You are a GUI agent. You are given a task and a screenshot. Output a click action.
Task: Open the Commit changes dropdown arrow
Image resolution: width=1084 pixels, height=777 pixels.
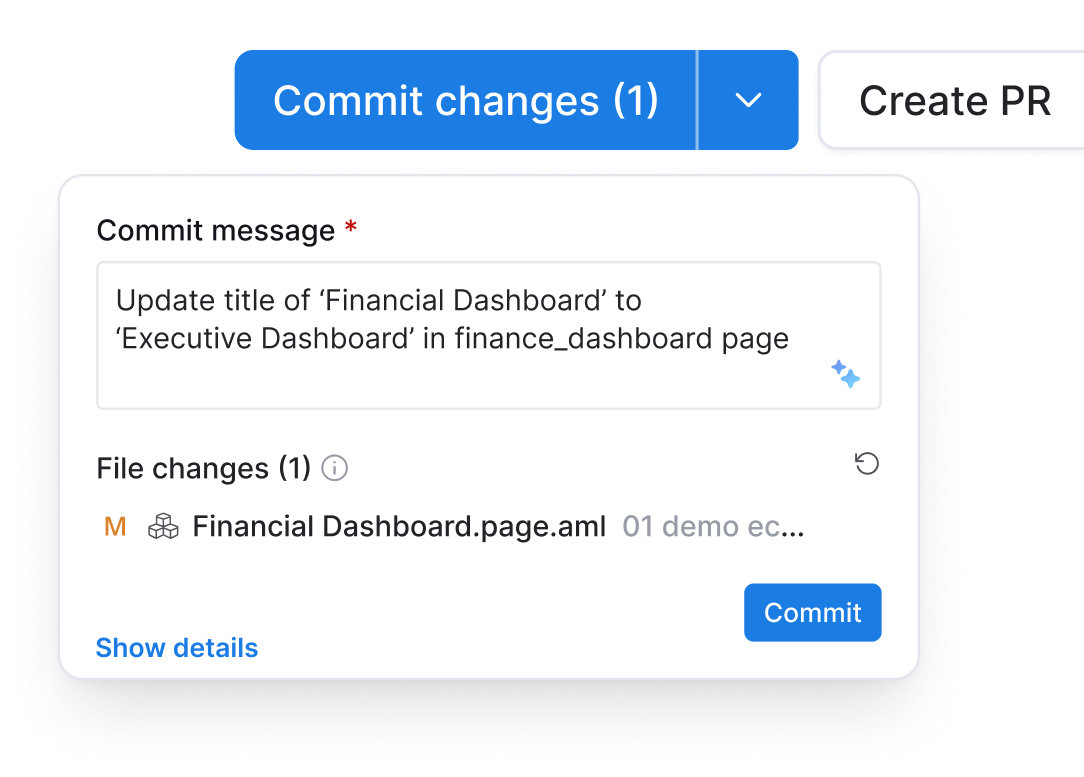point(748,100)
